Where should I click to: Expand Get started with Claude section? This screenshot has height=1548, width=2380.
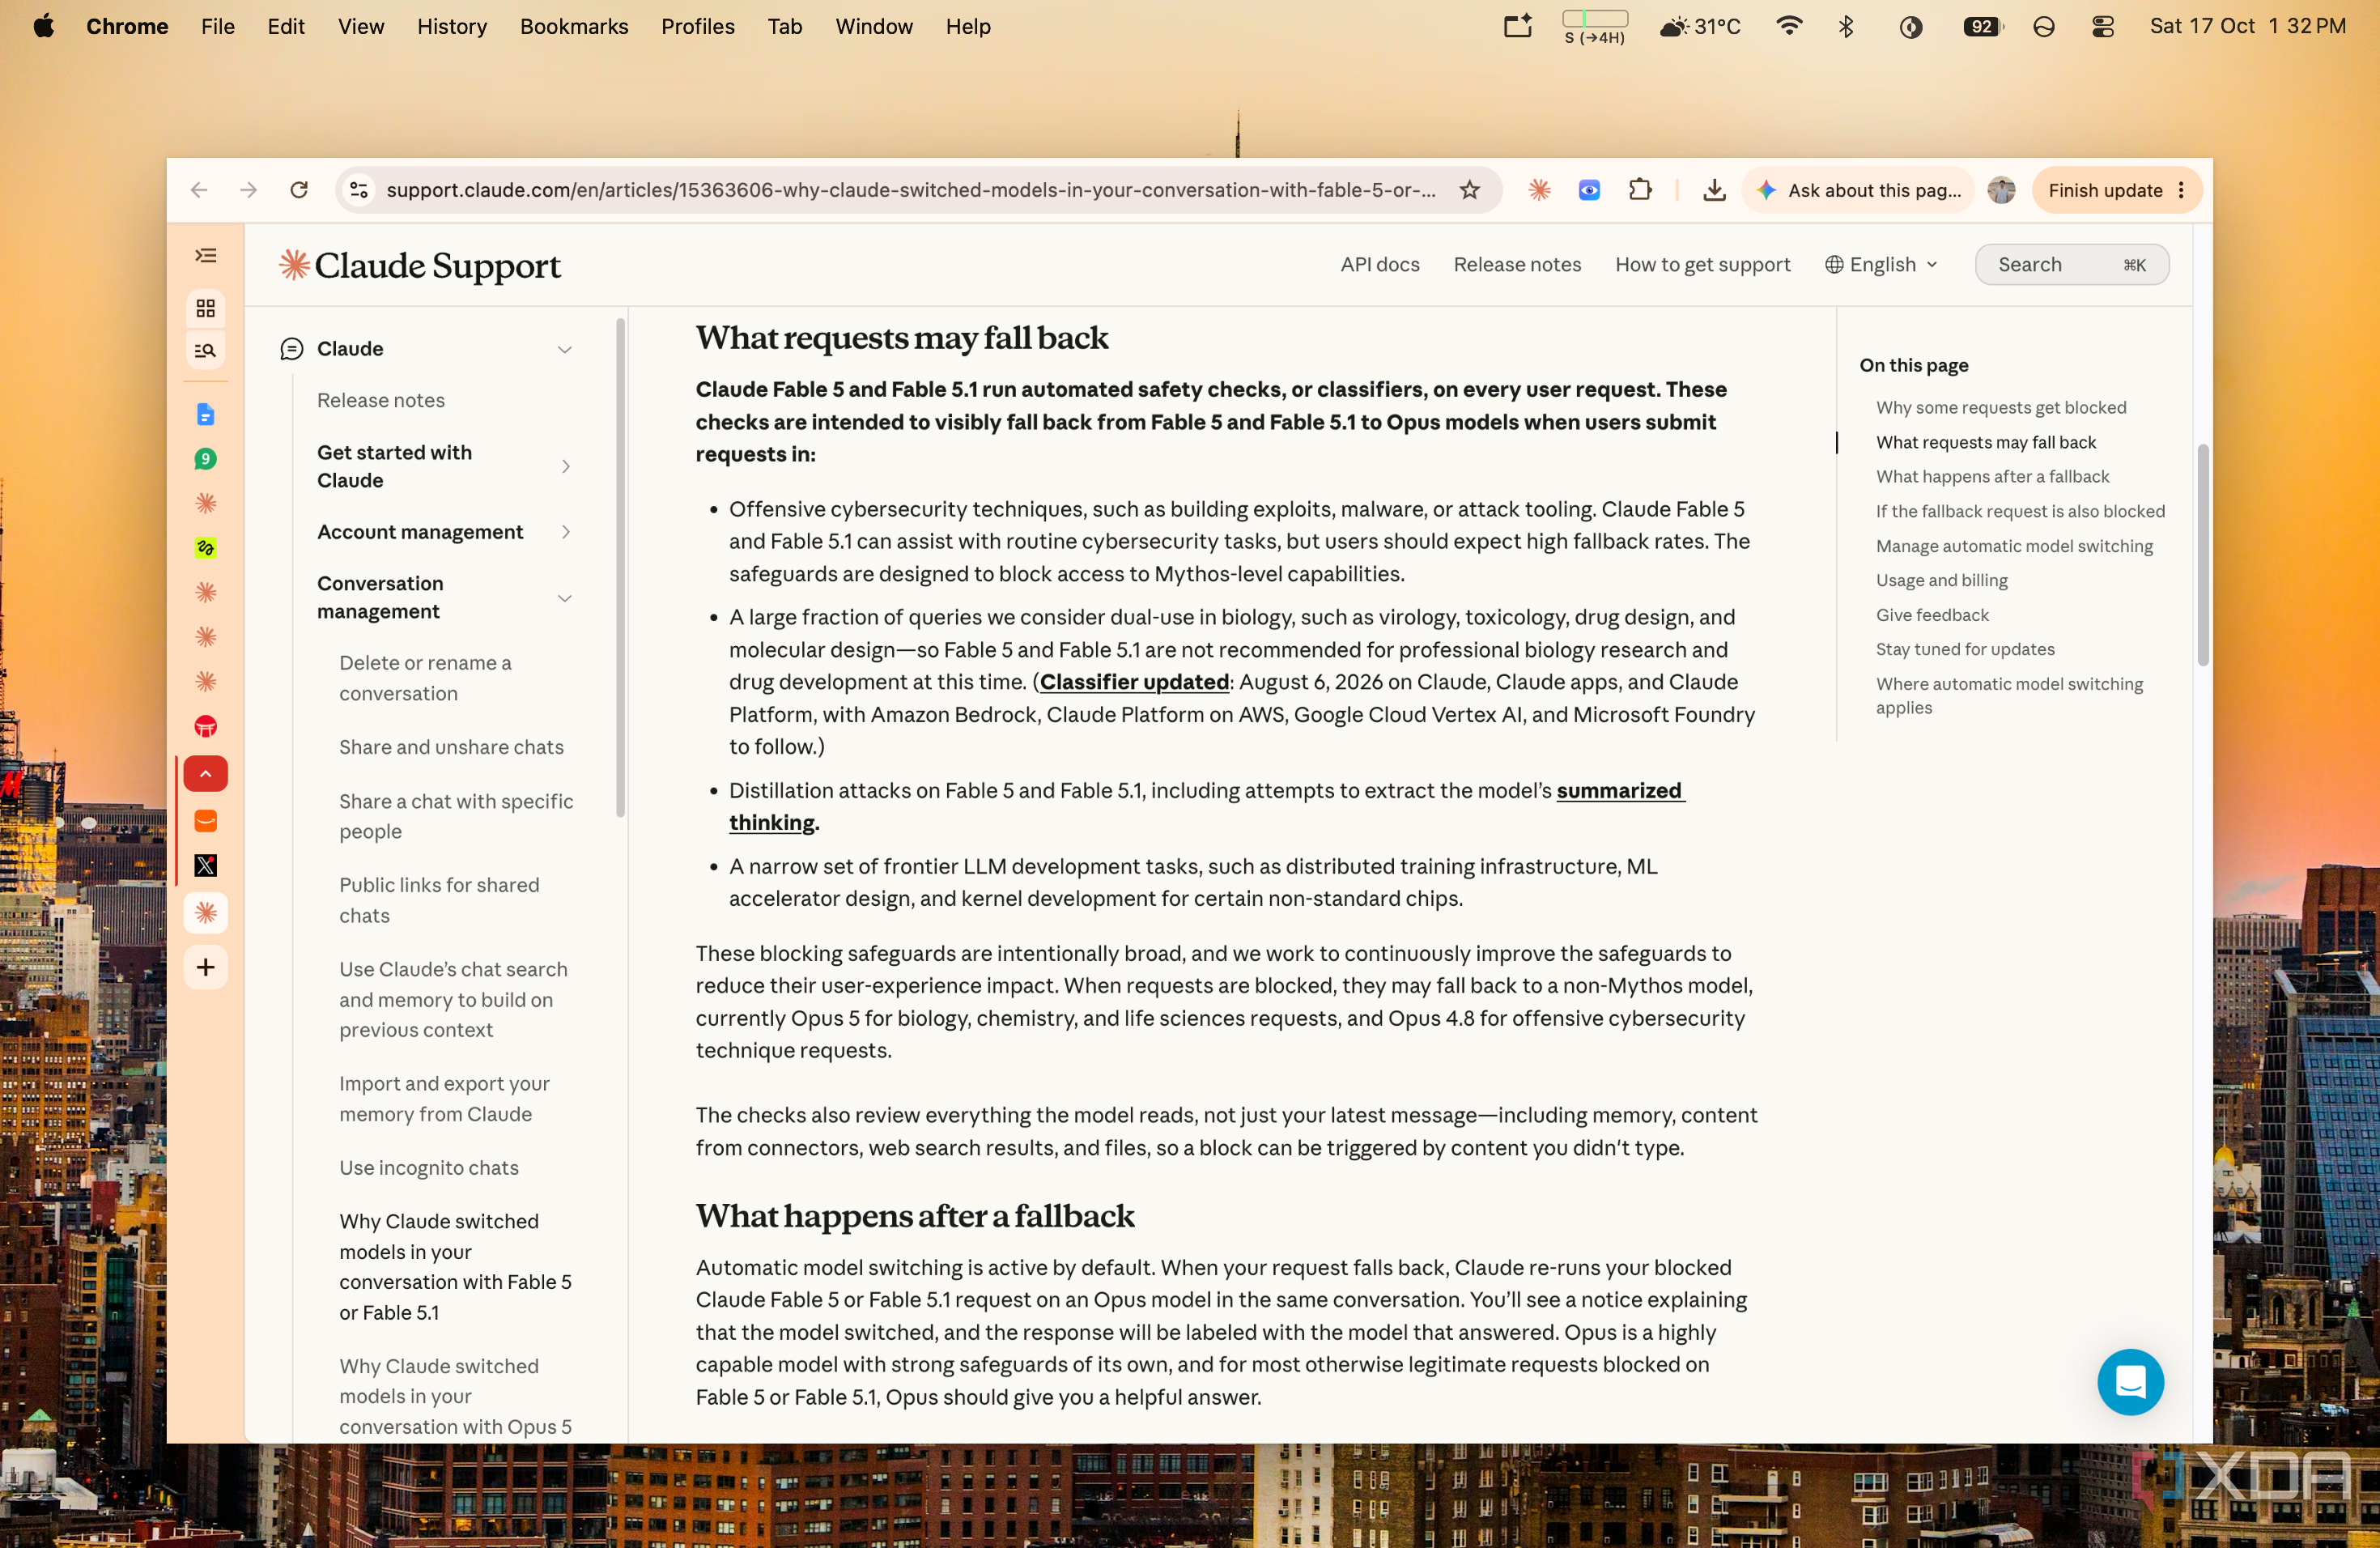[x=565, y=467]
